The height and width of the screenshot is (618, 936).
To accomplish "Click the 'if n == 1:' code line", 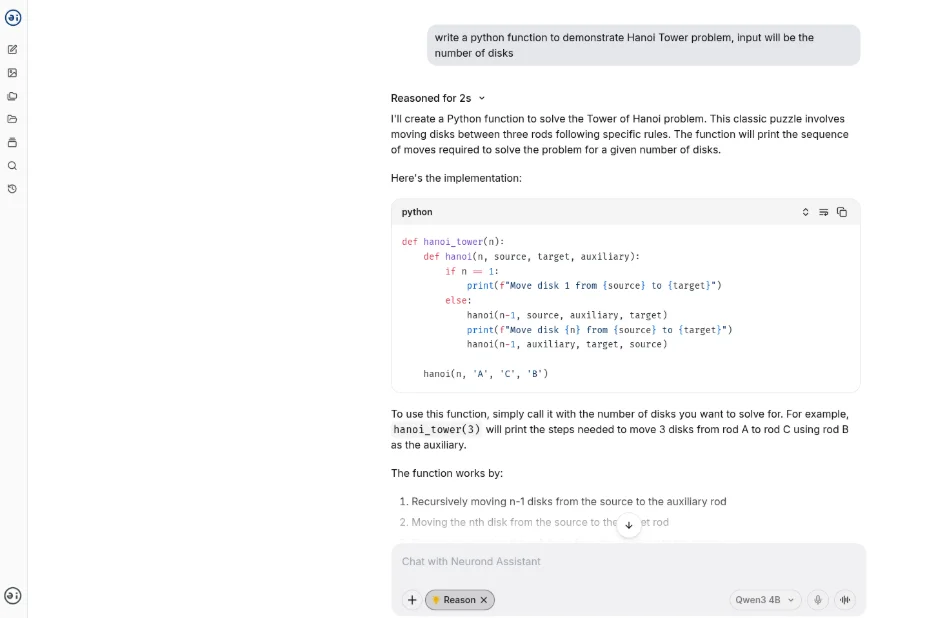I will pos(472,271).
